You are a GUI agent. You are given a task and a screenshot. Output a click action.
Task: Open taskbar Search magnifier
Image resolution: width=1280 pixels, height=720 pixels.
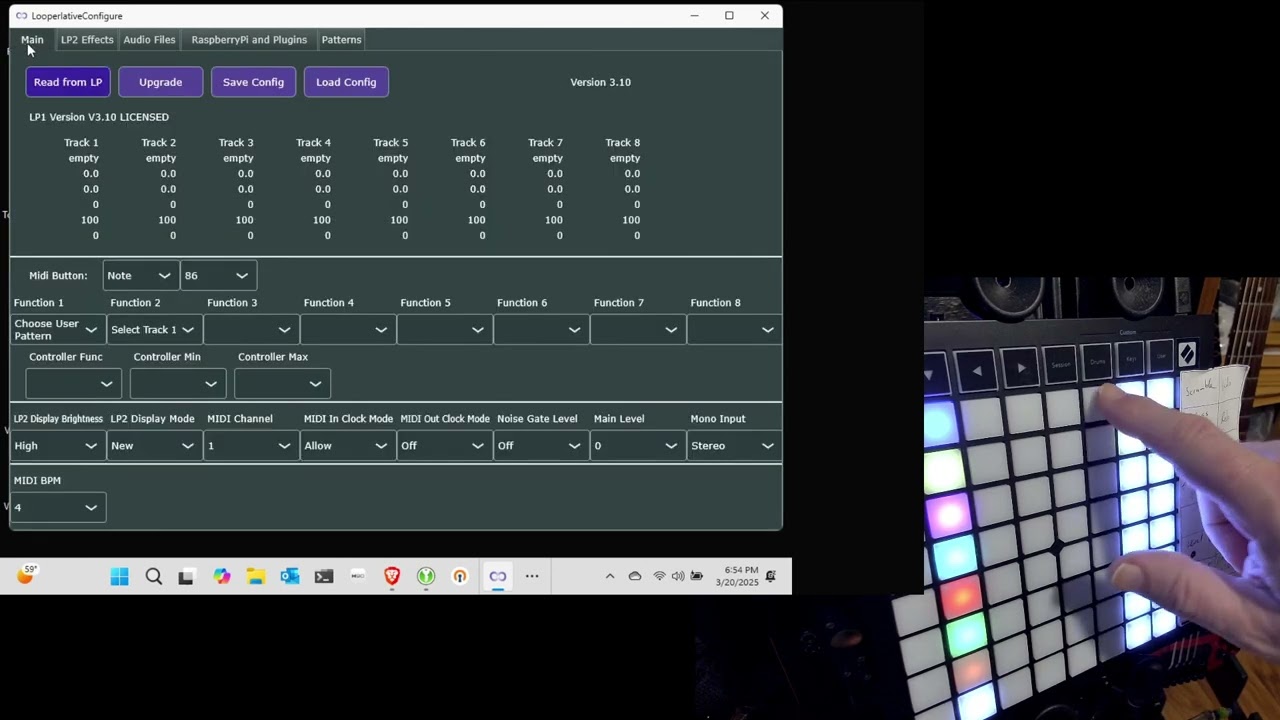coord(154,576)
